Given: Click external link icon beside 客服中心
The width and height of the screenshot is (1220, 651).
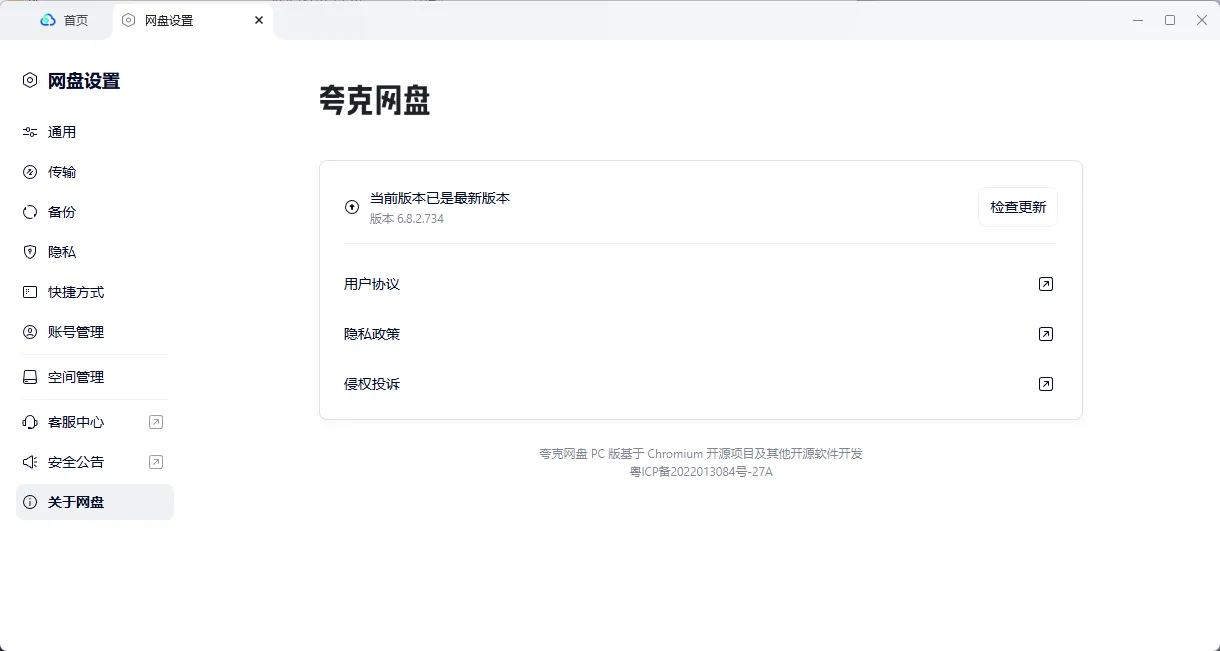Looking at the screenshot, I should click(156, 422).
